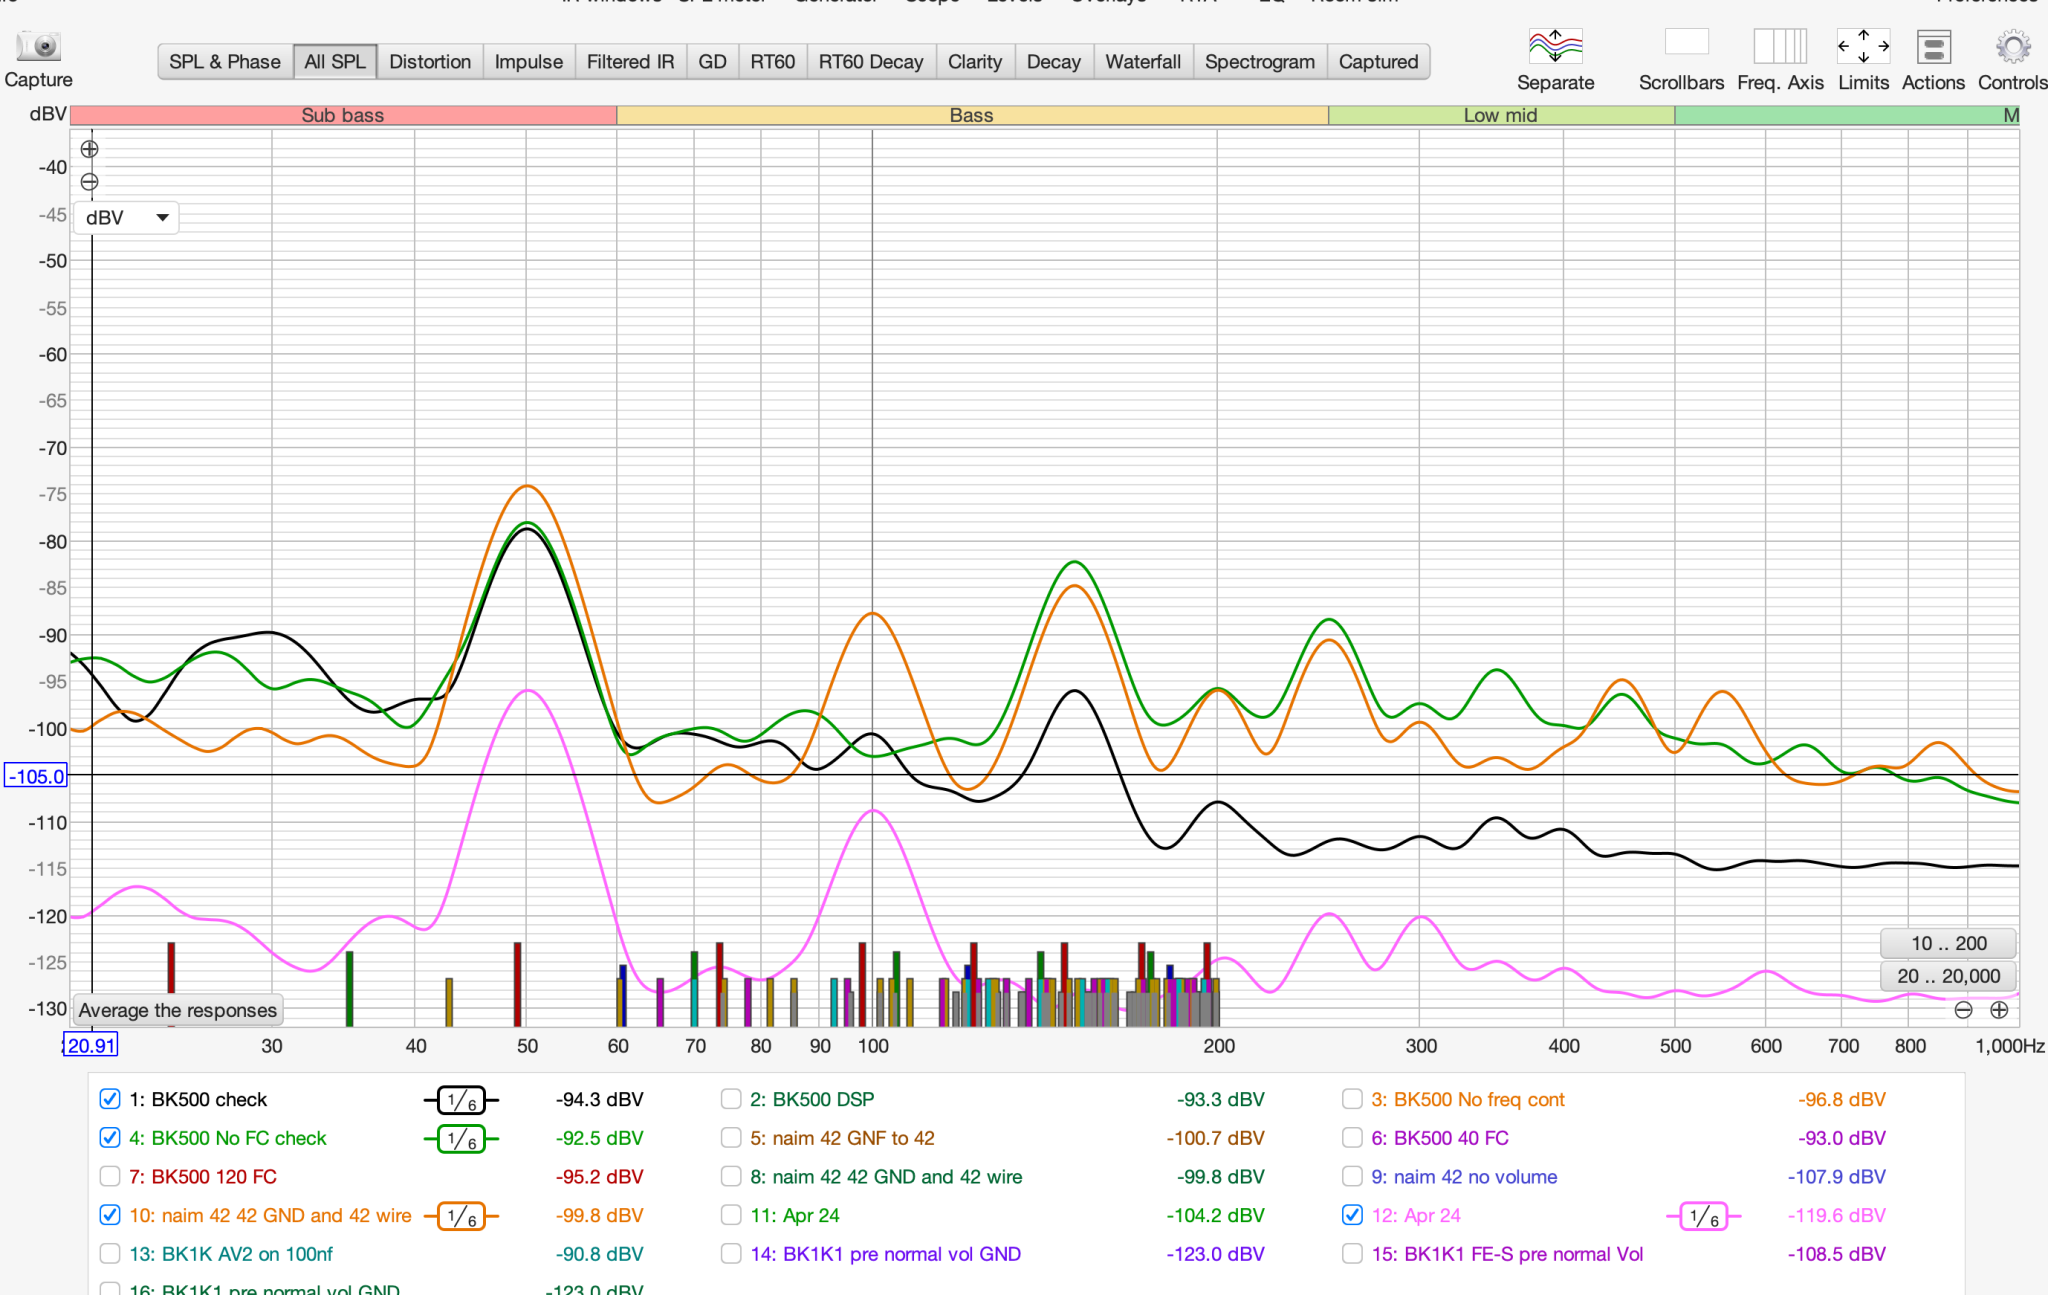This screenshot has width=2048, height=1295.
Task: Open the dBV units dropdown
Action: click(x=126, y=218)
